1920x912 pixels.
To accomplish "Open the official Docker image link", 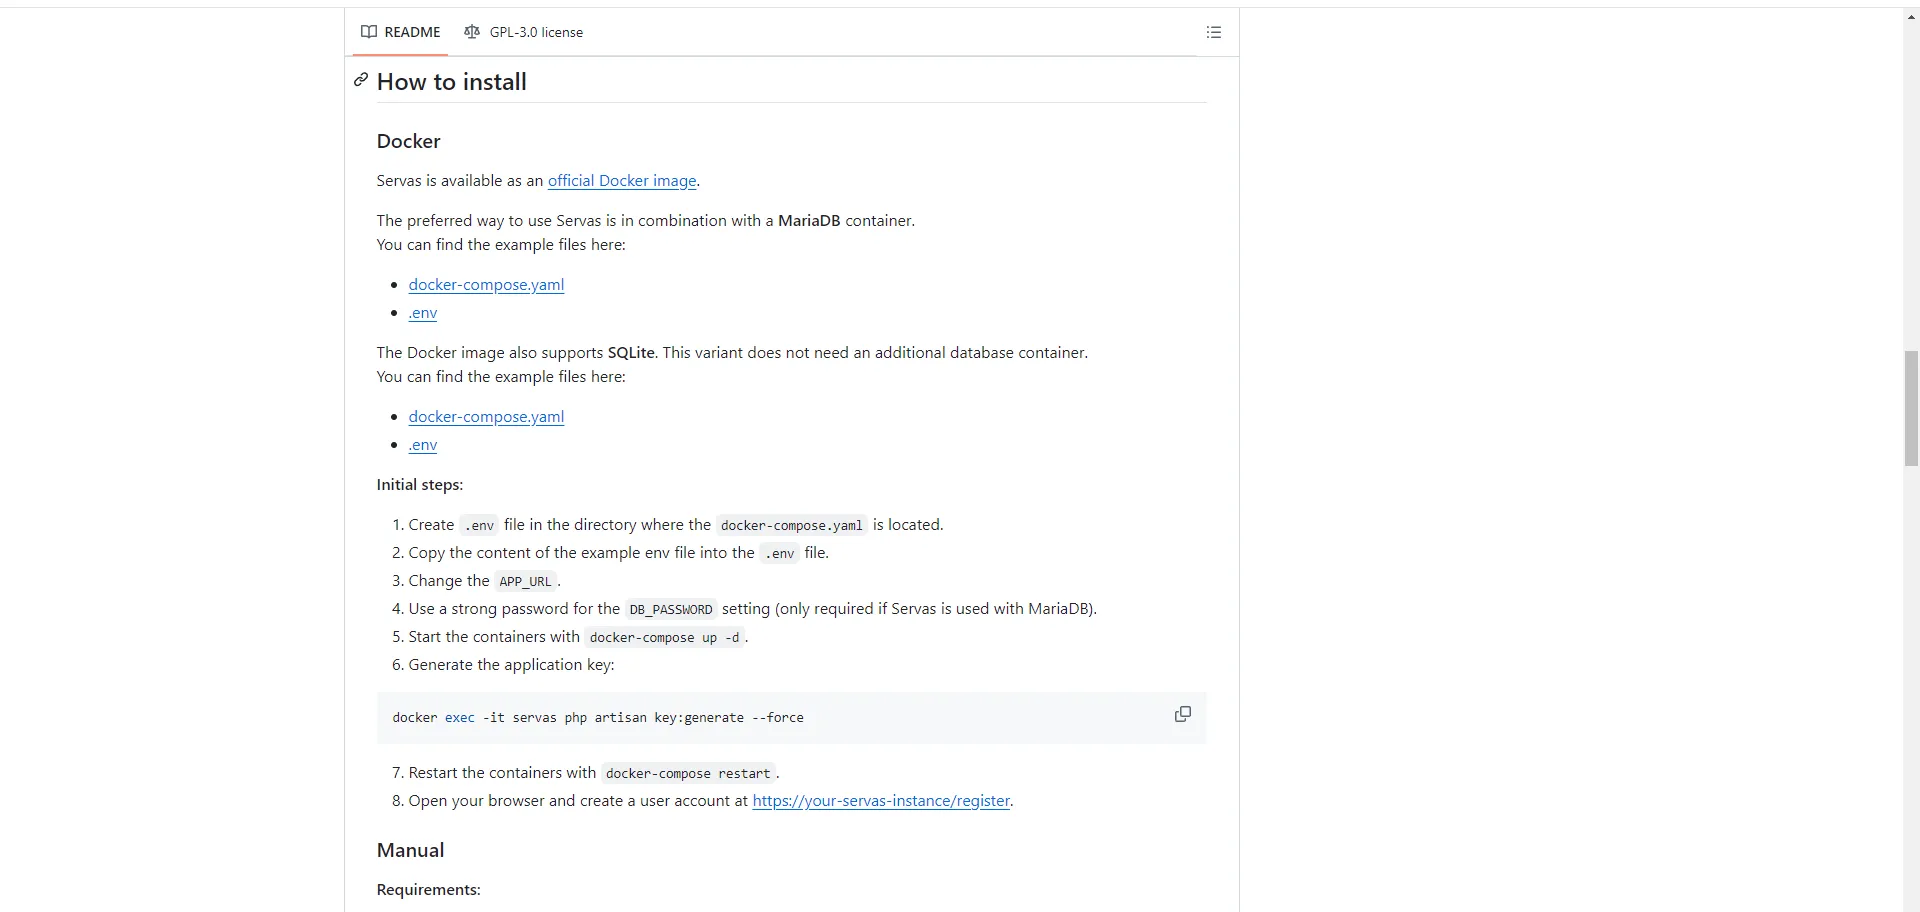I will (622, 181).
